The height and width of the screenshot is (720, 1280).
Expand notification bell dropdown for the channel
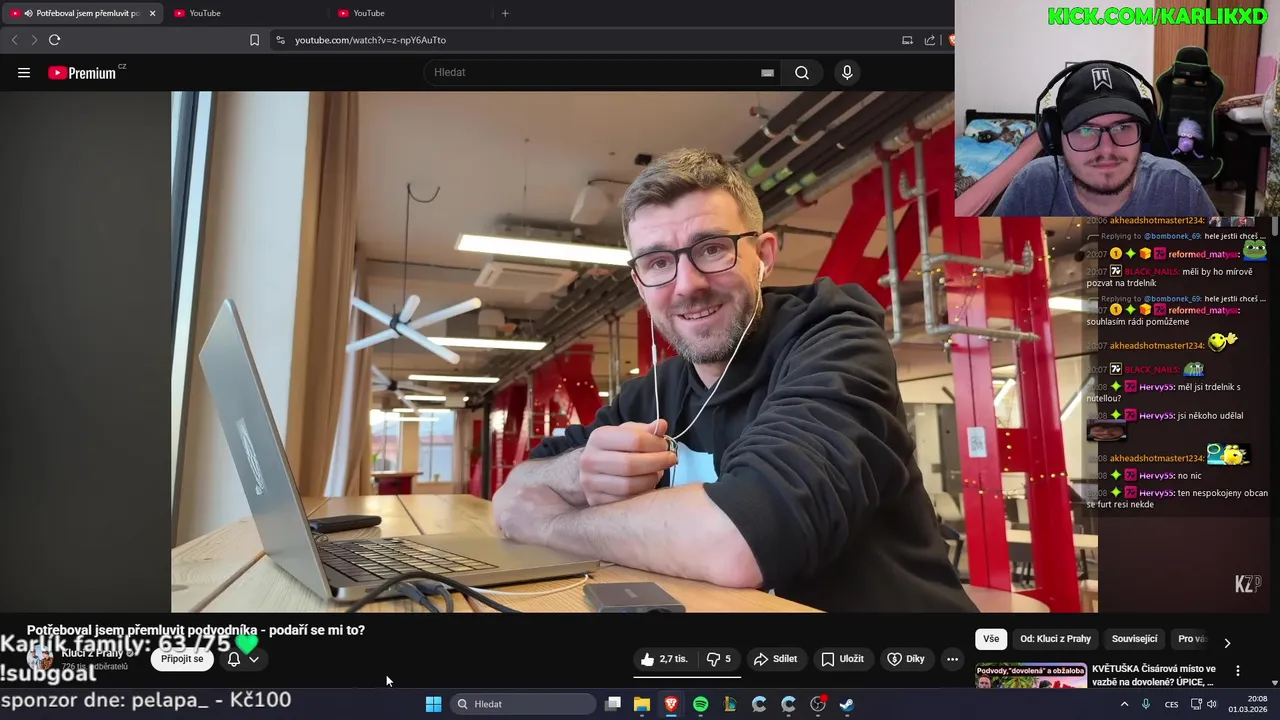(242, 659)
